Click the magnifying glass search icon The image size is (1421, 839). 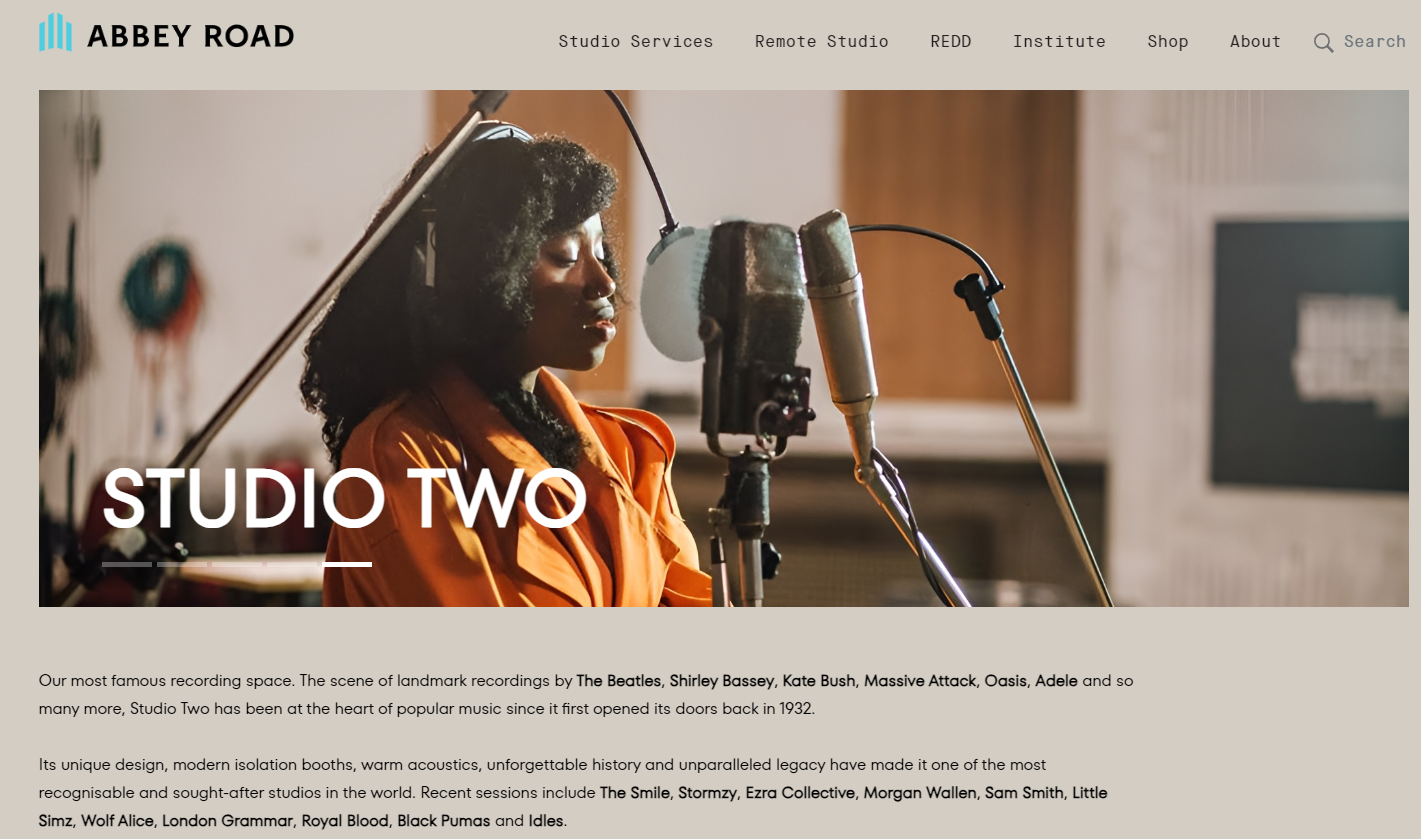coord(1323,42)
